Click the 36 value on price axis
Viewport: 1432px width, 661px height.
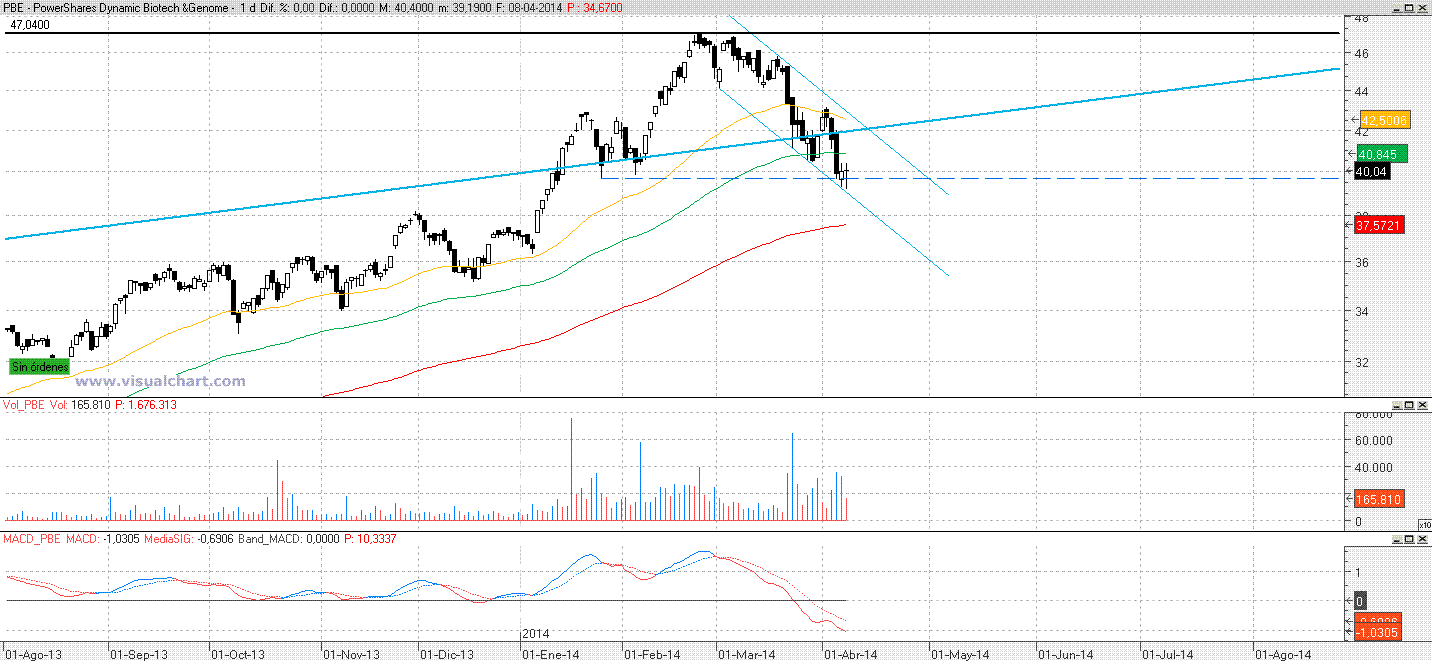coord(1361,263)
